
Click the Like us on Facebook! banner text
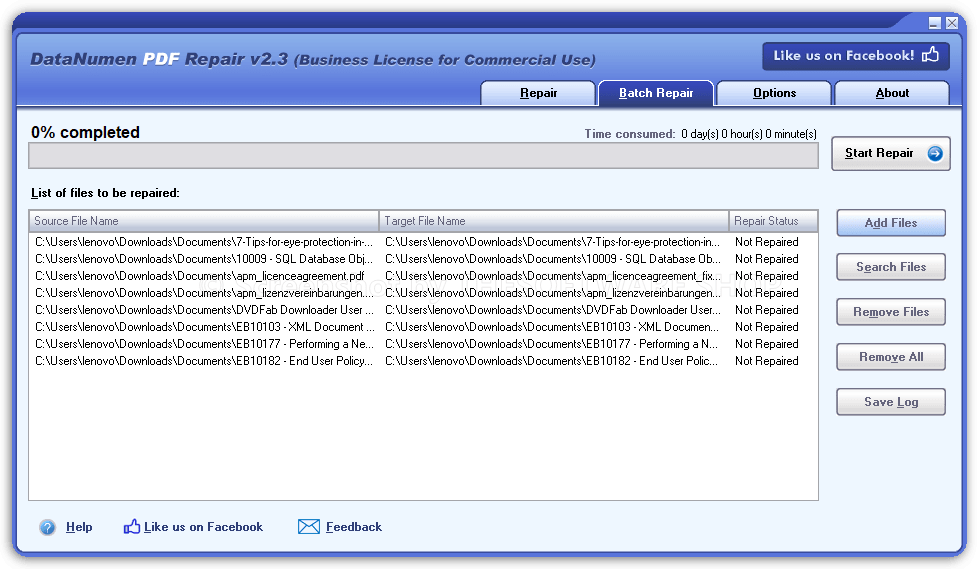pos(844,56)
